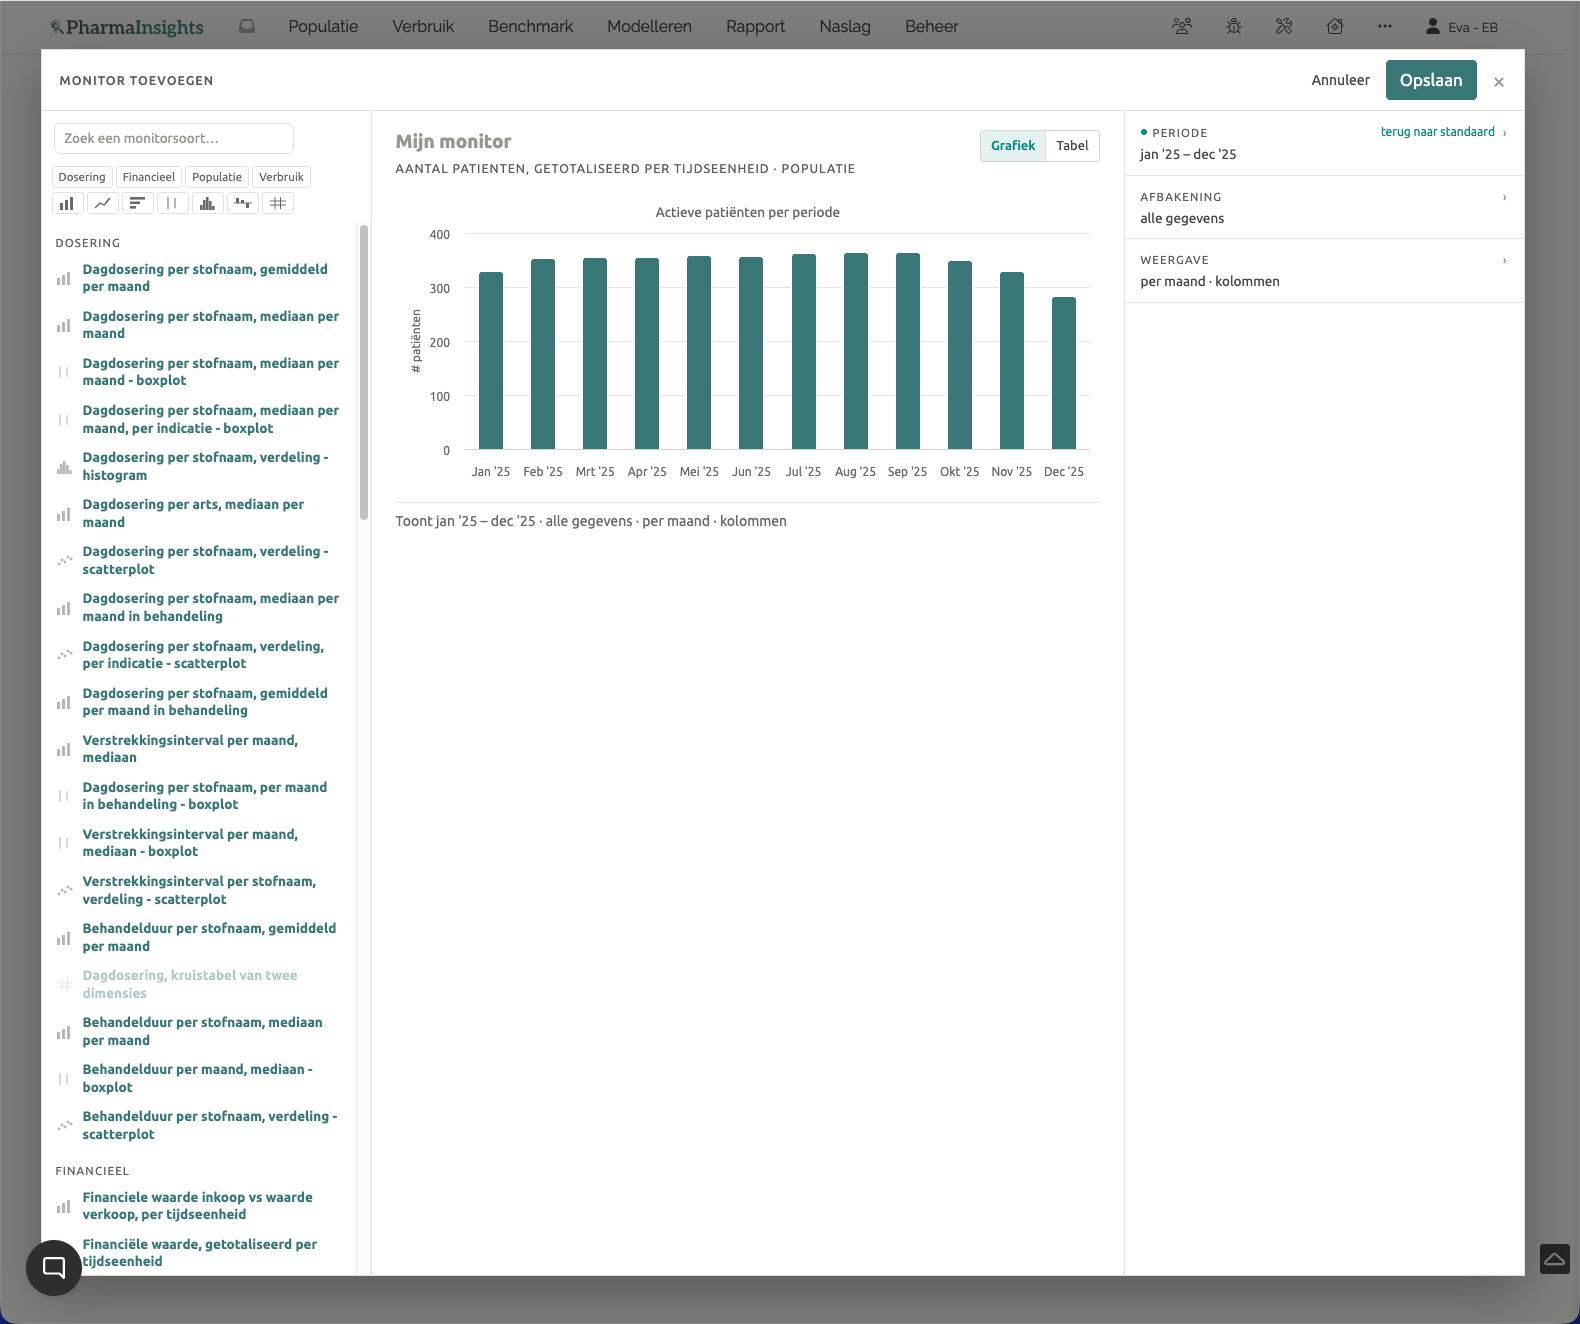
Task: Toggle the Verbruik category filter
Action: point(281,177)
